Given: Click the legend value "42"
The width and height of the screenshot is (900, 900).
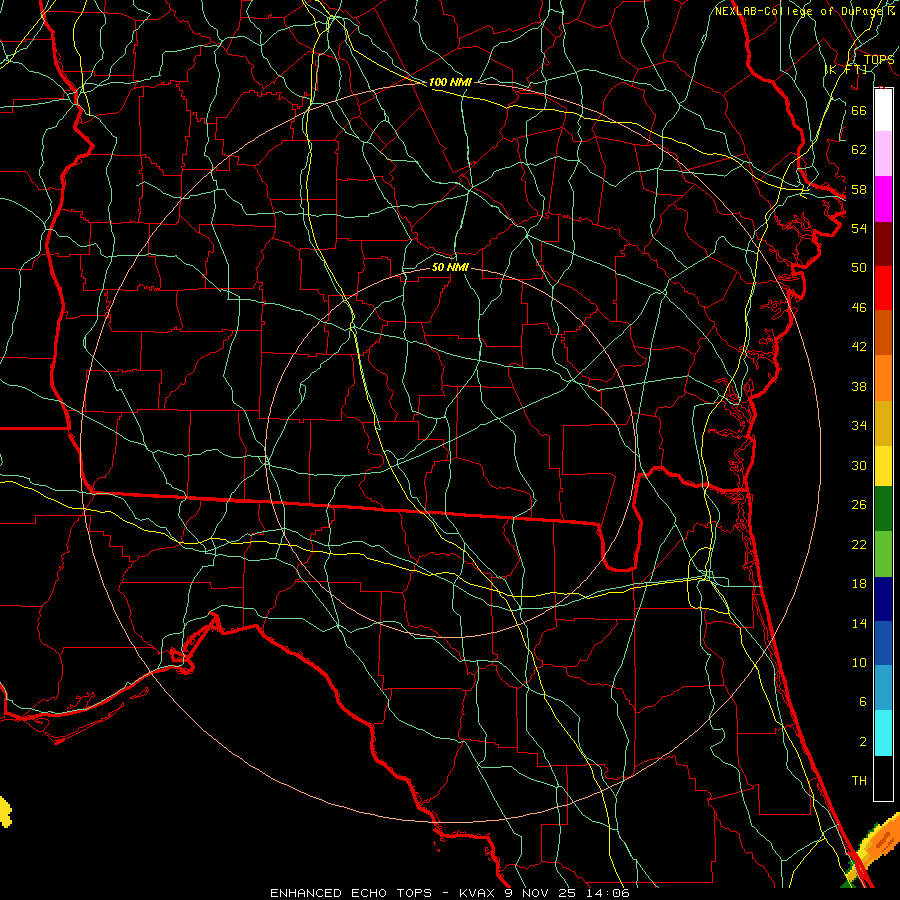Looking at the screenshot, I should [859, 347].
